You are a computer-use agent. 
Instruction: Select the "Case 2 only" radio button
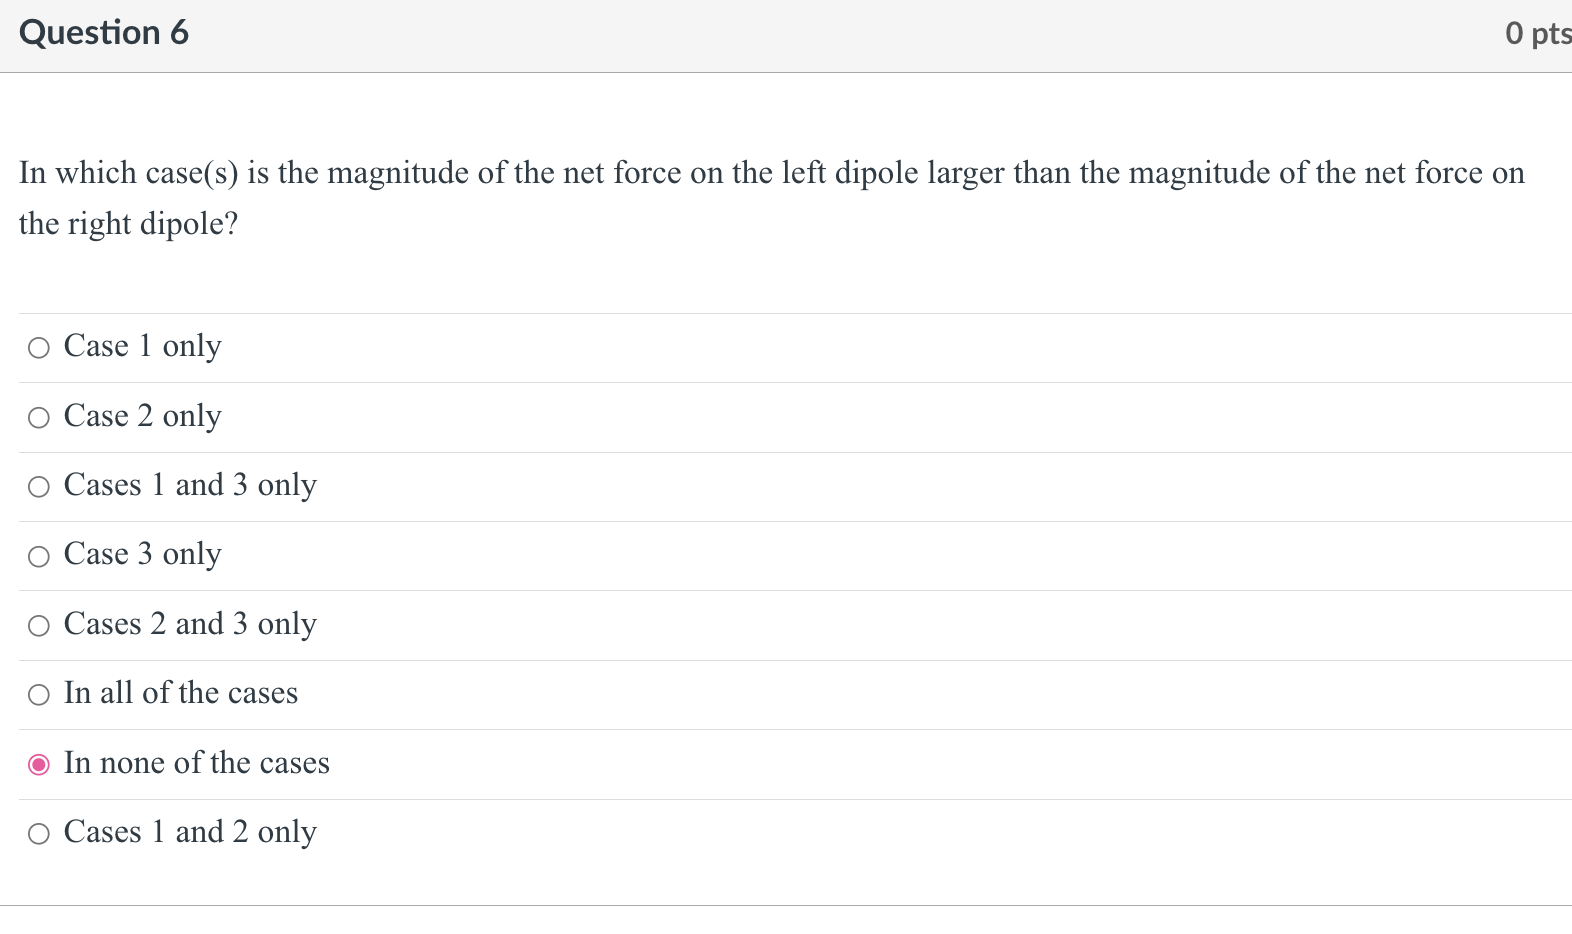coord(39,417)
